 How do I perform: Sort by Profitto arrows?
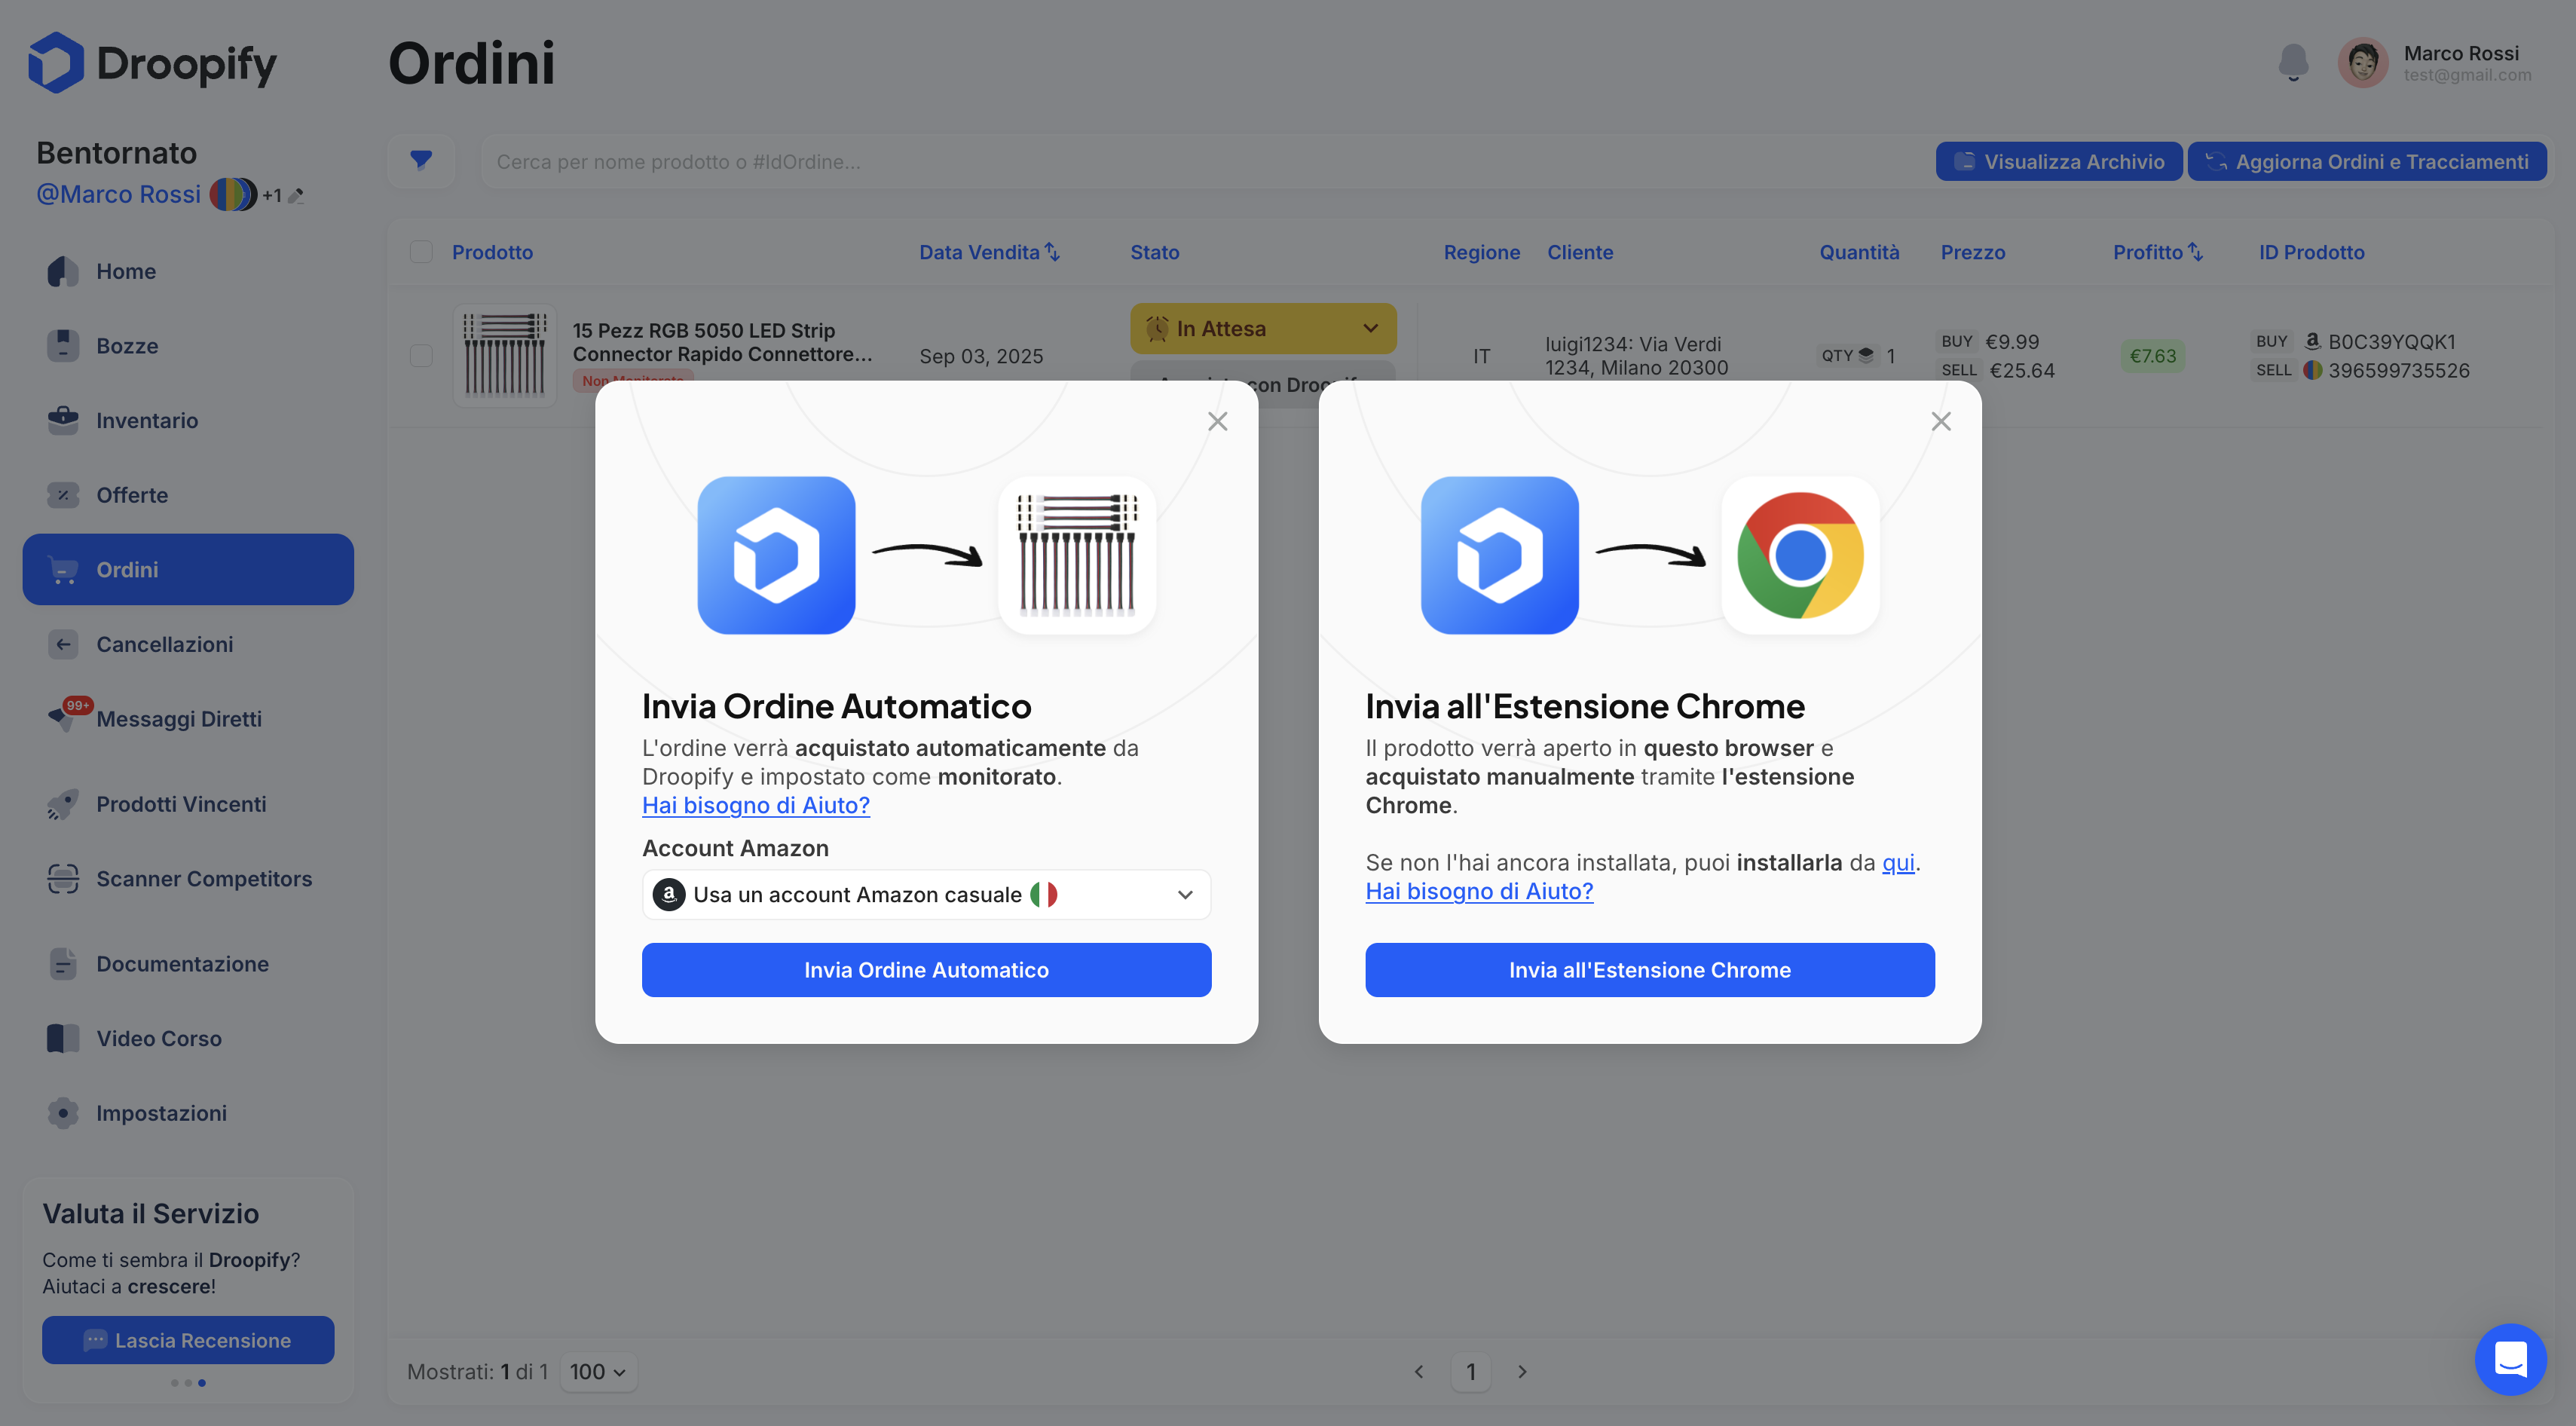[2195, 252]
